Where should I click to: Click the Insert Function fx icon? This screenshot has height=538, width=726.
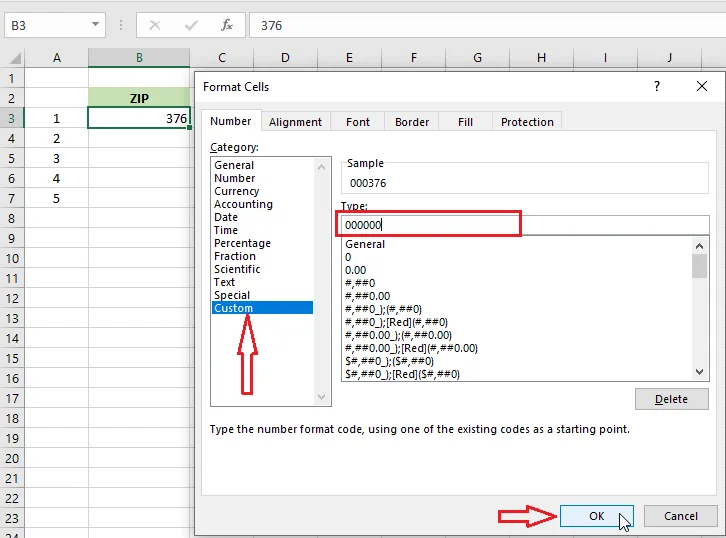[226, 25]
